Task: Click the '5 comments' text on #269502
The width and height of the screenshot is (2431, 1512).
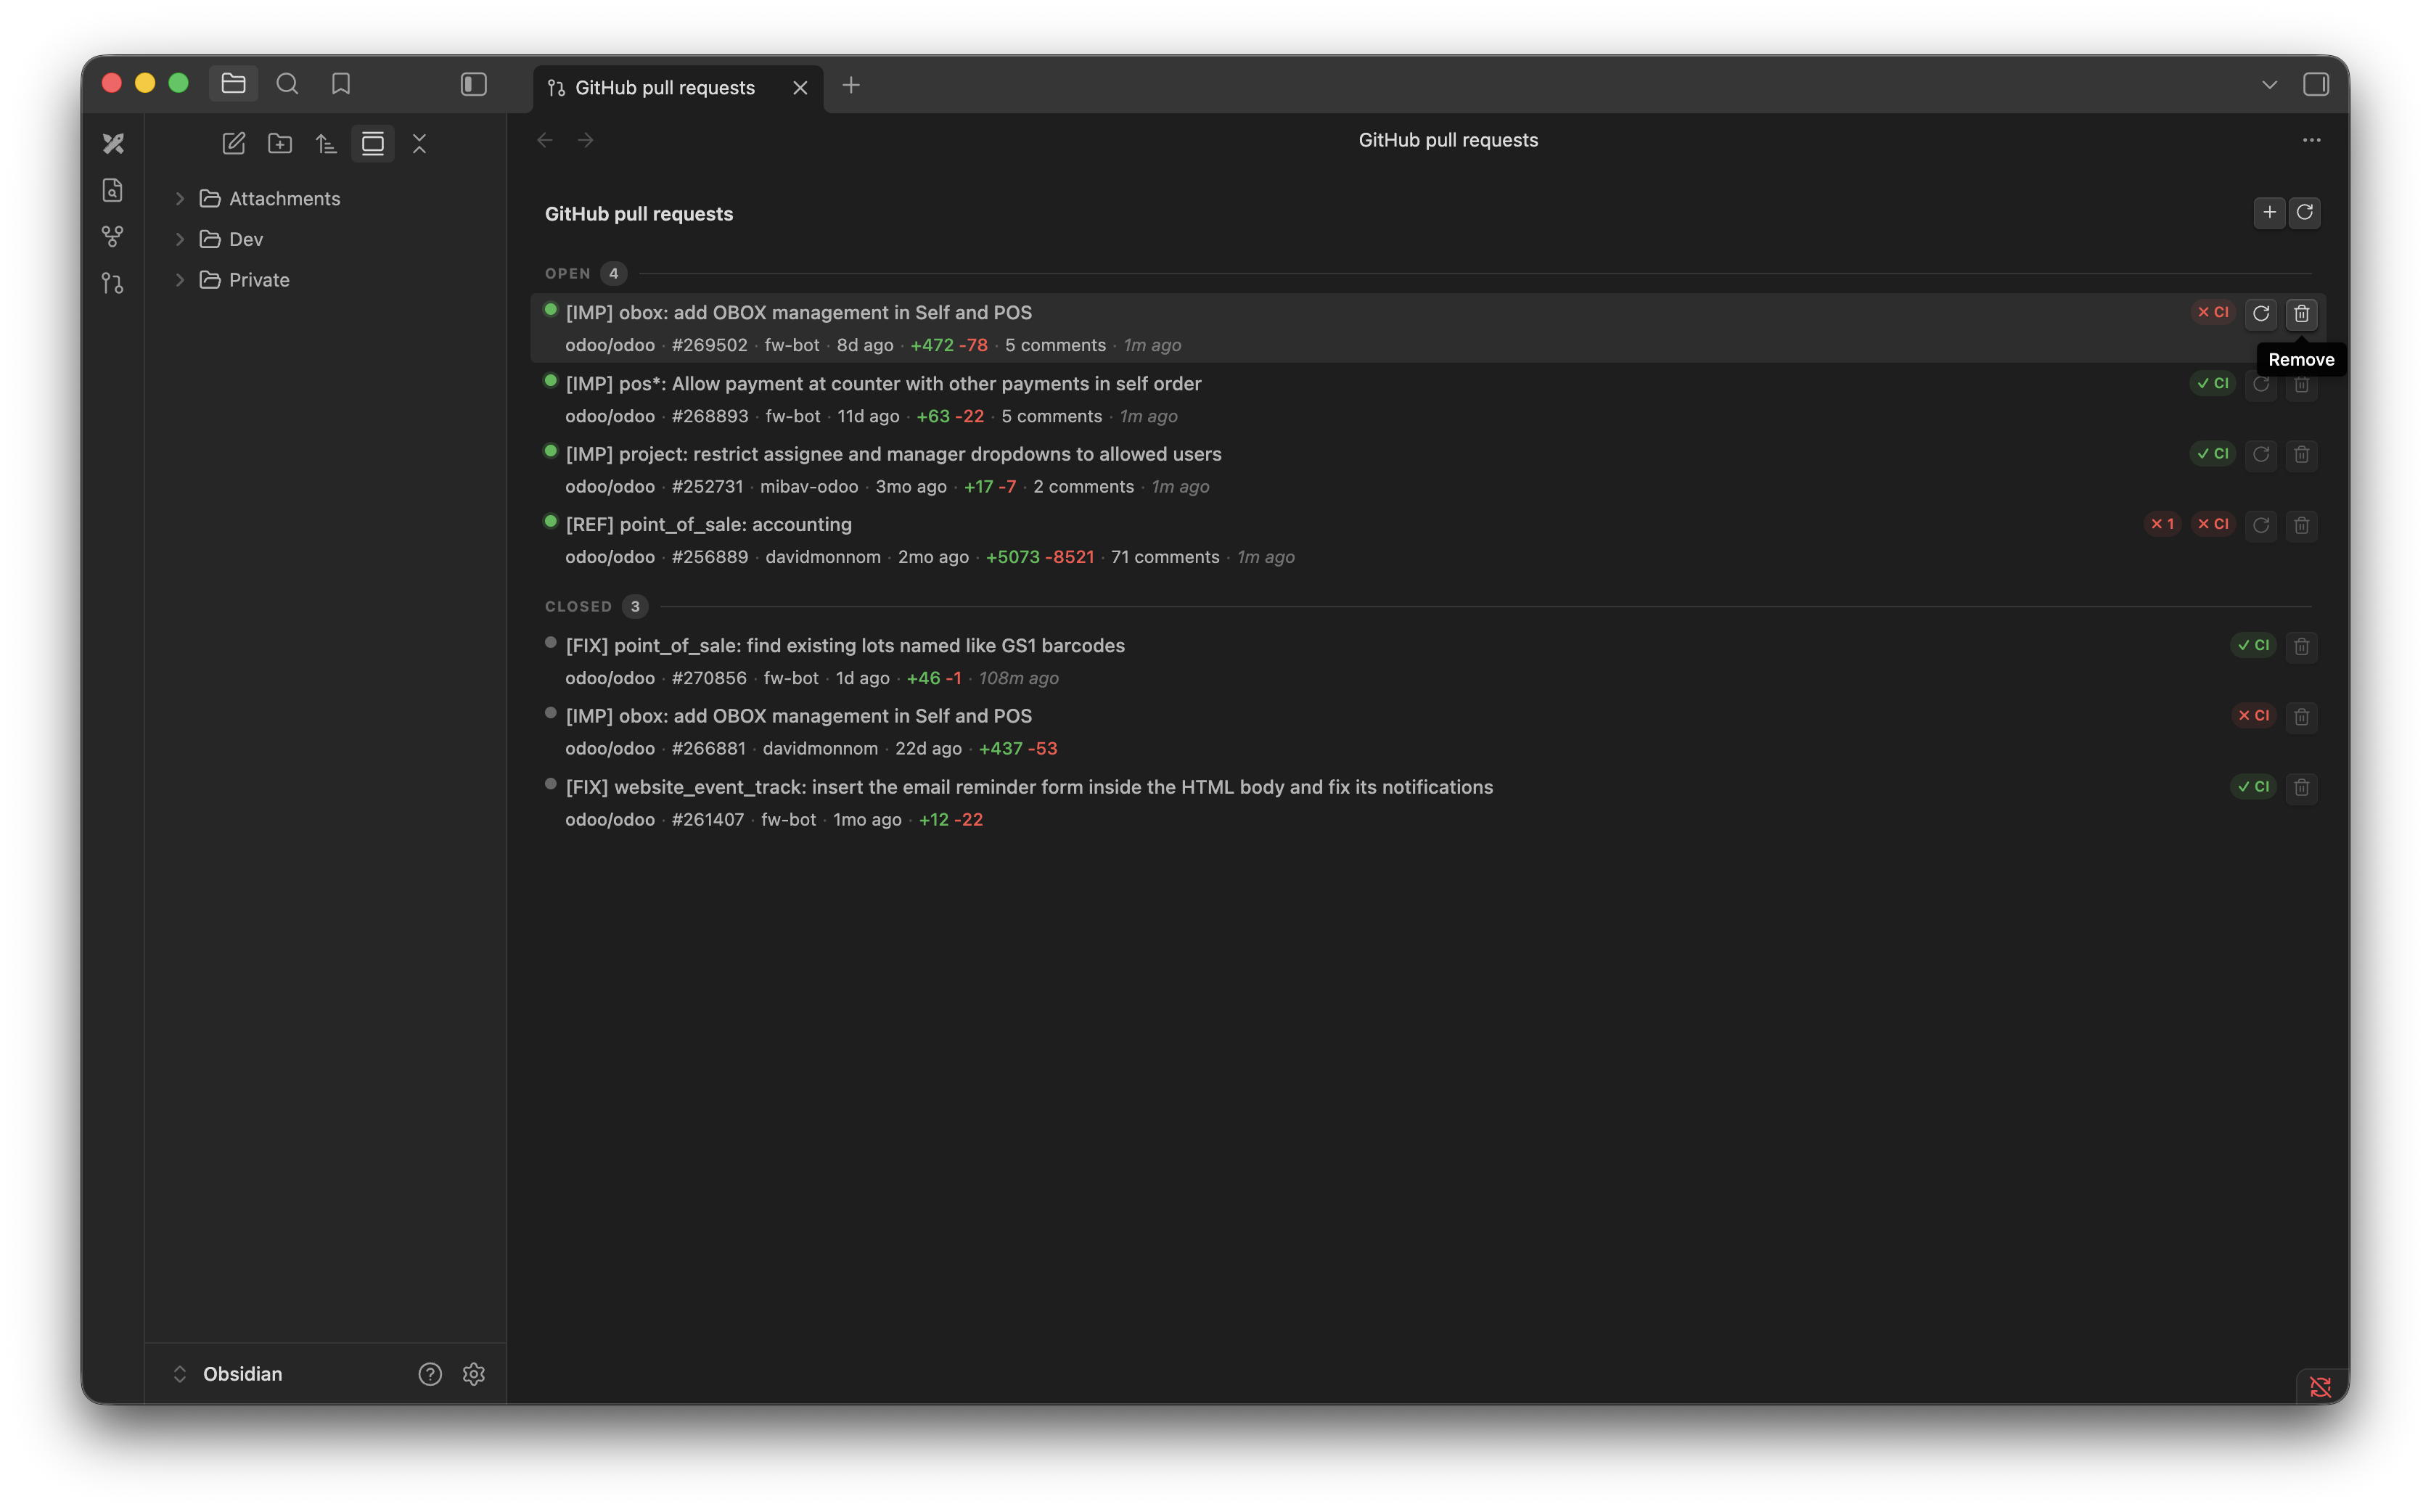Action: click(x=1055, y=345)
